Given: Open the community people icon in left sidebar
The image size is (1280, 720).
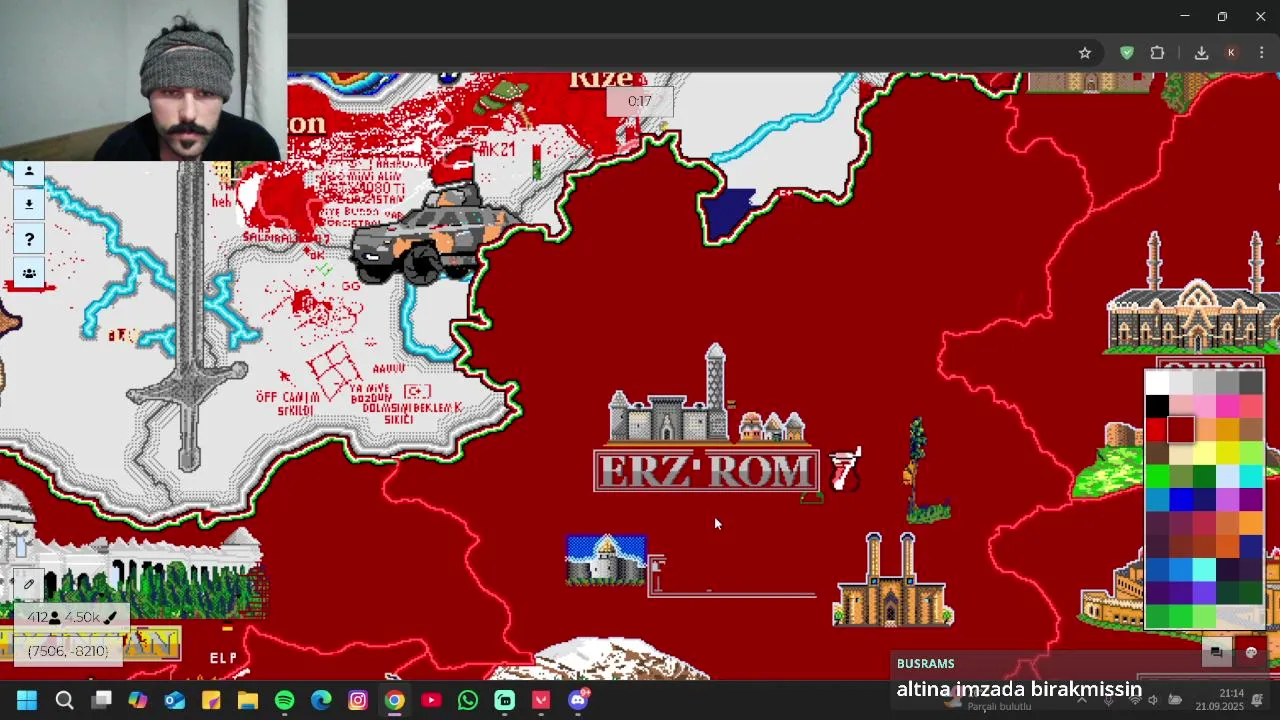Looking at the screenshot, I should click(29, 273).
